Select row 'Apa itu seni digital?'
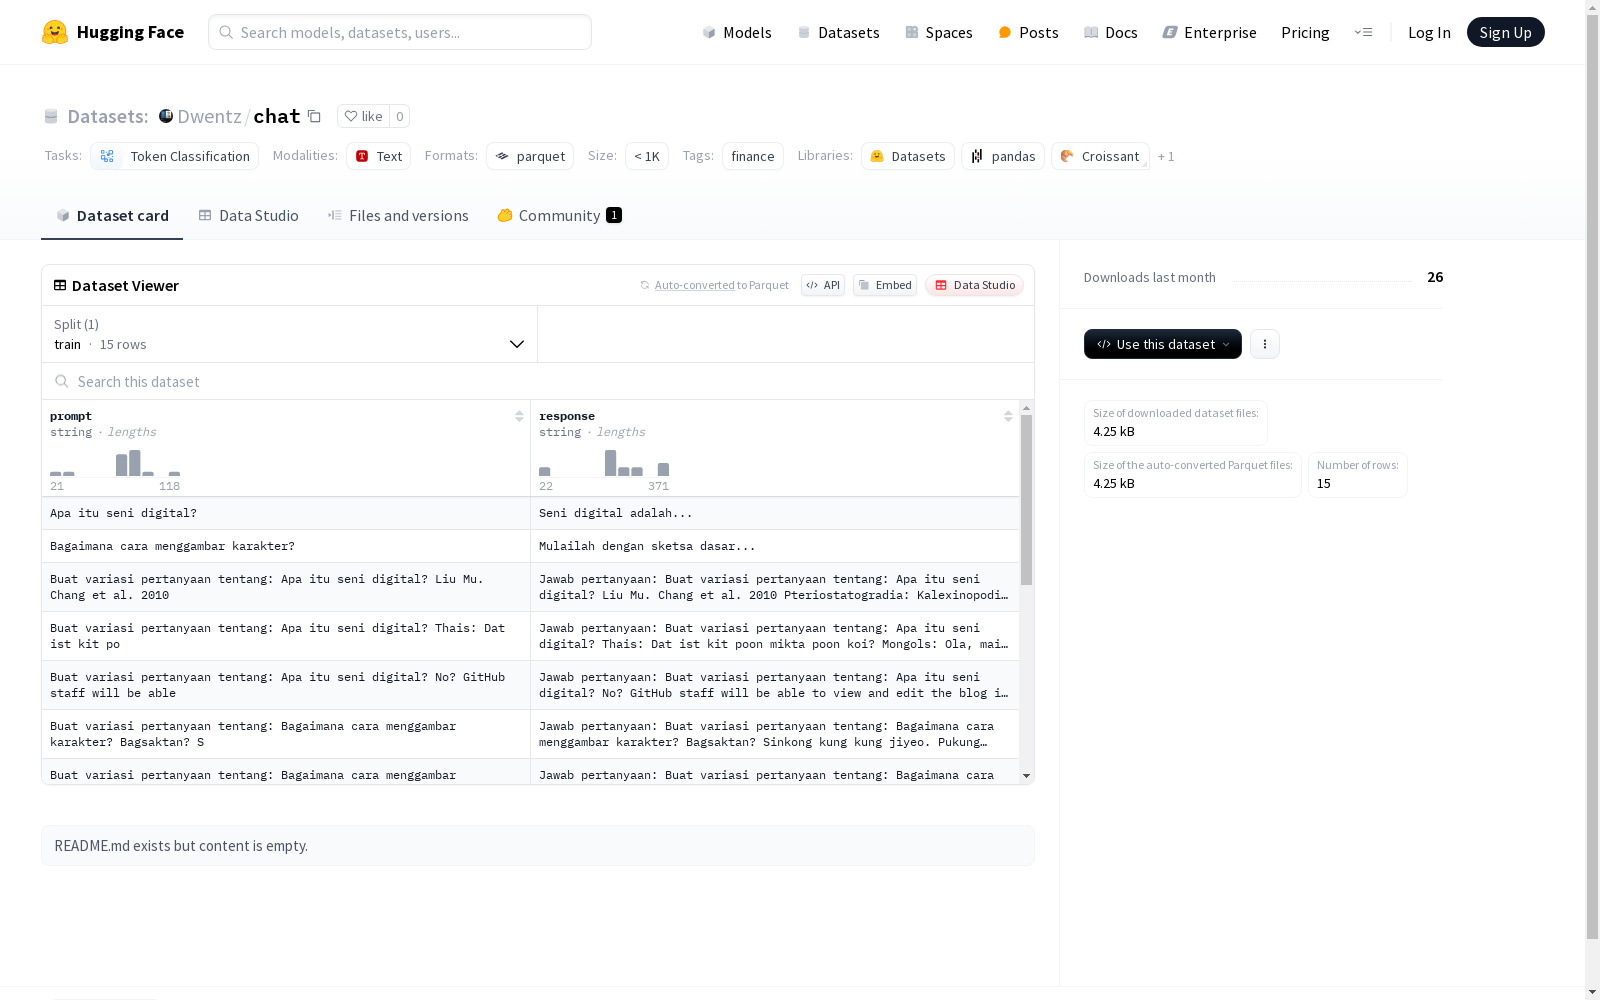Viewport: 1600px width, 1000px height. 286,513
